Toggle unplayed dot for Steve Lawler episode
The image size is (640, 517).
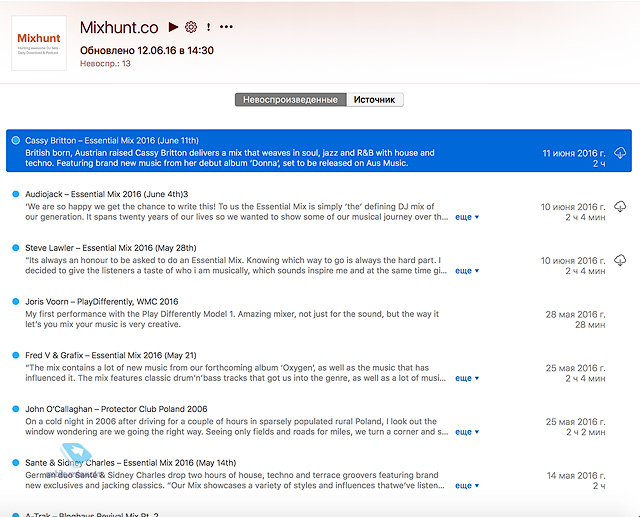pyautogui.click(x=16, y=248)
